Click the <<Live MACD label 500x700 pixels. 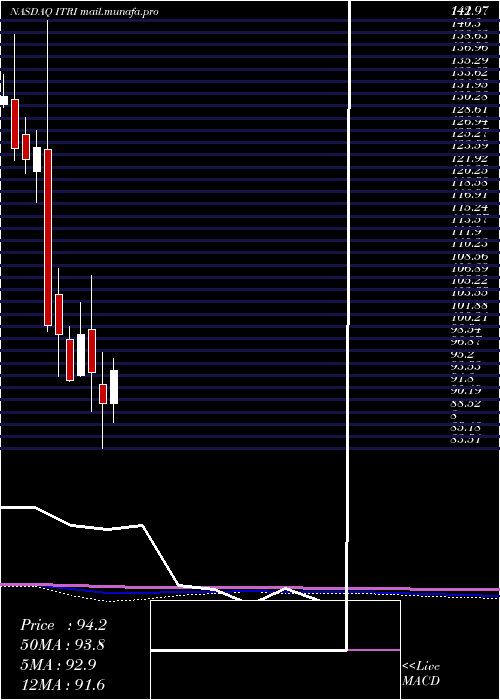tap(421, 674)
